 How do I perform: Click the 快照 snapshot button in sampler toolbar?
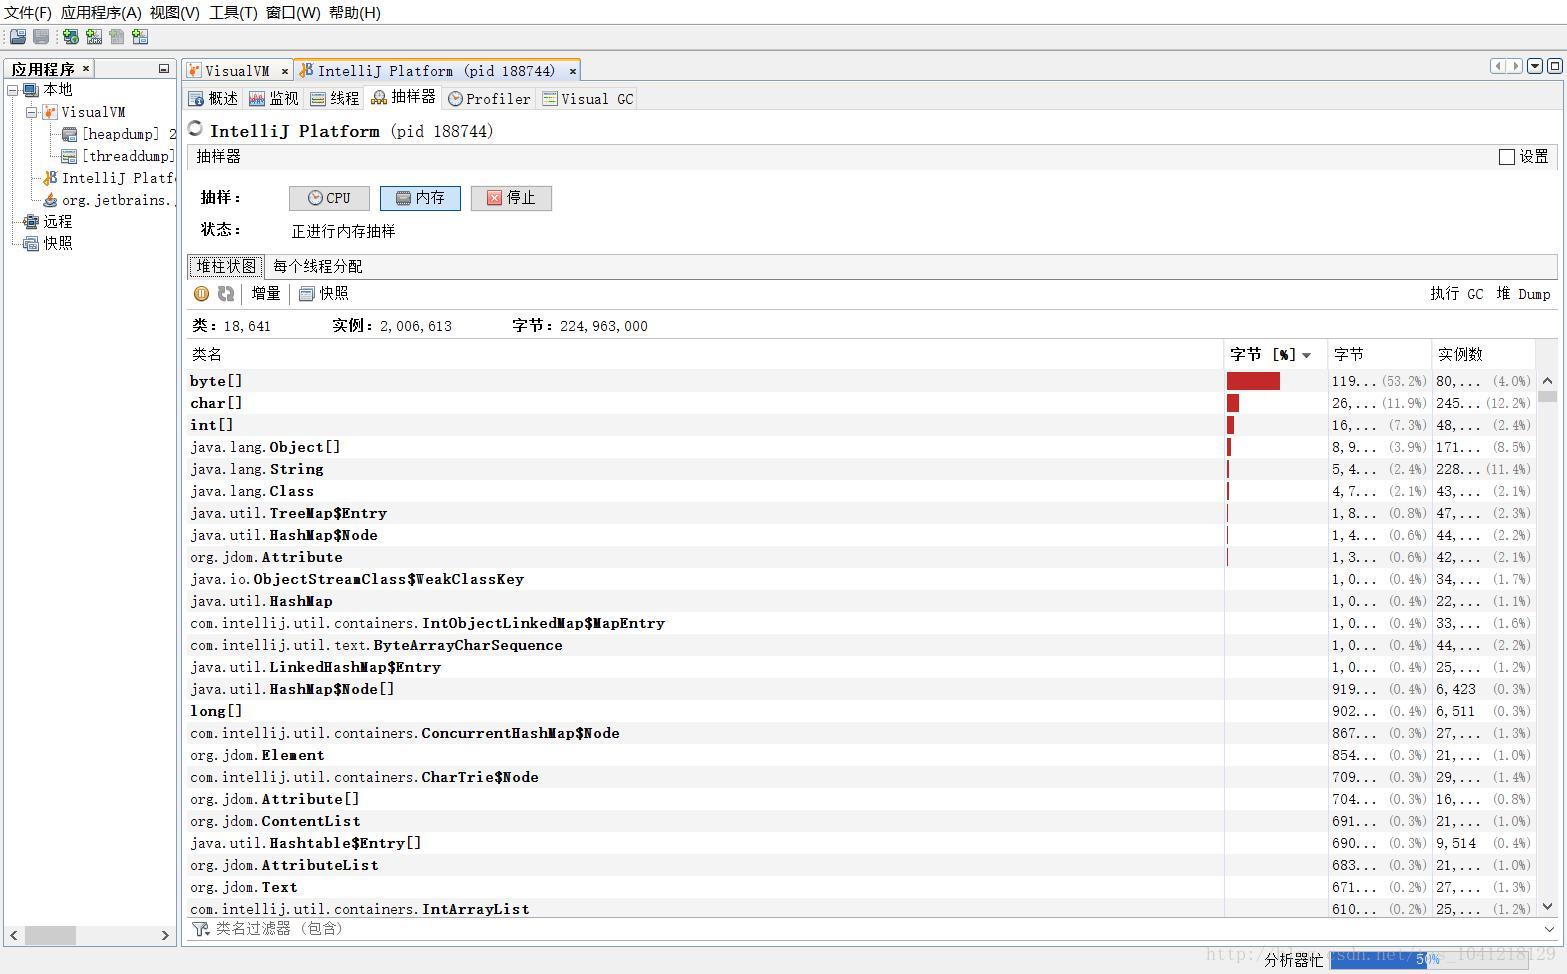coord(324,293)
